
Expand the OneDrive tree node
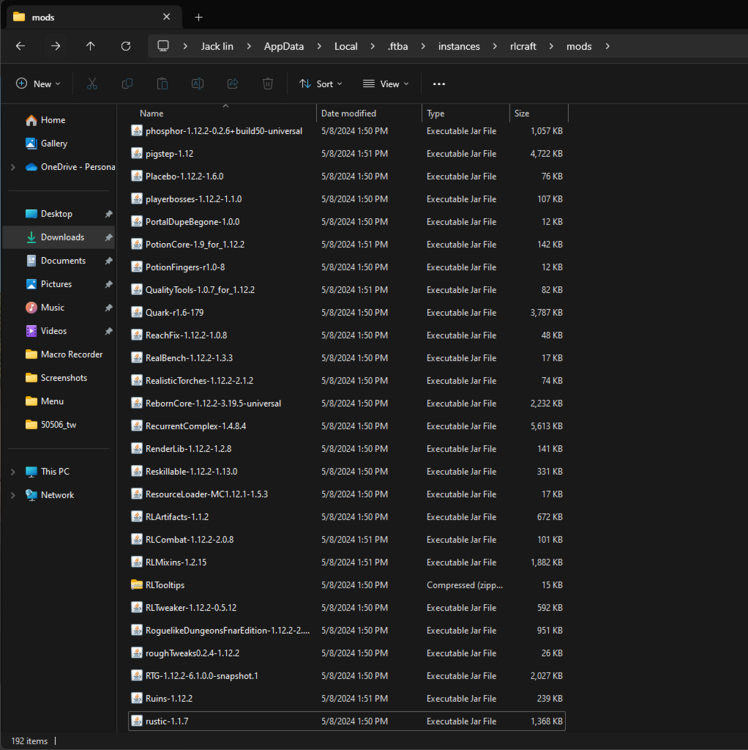tap(13, 167)
